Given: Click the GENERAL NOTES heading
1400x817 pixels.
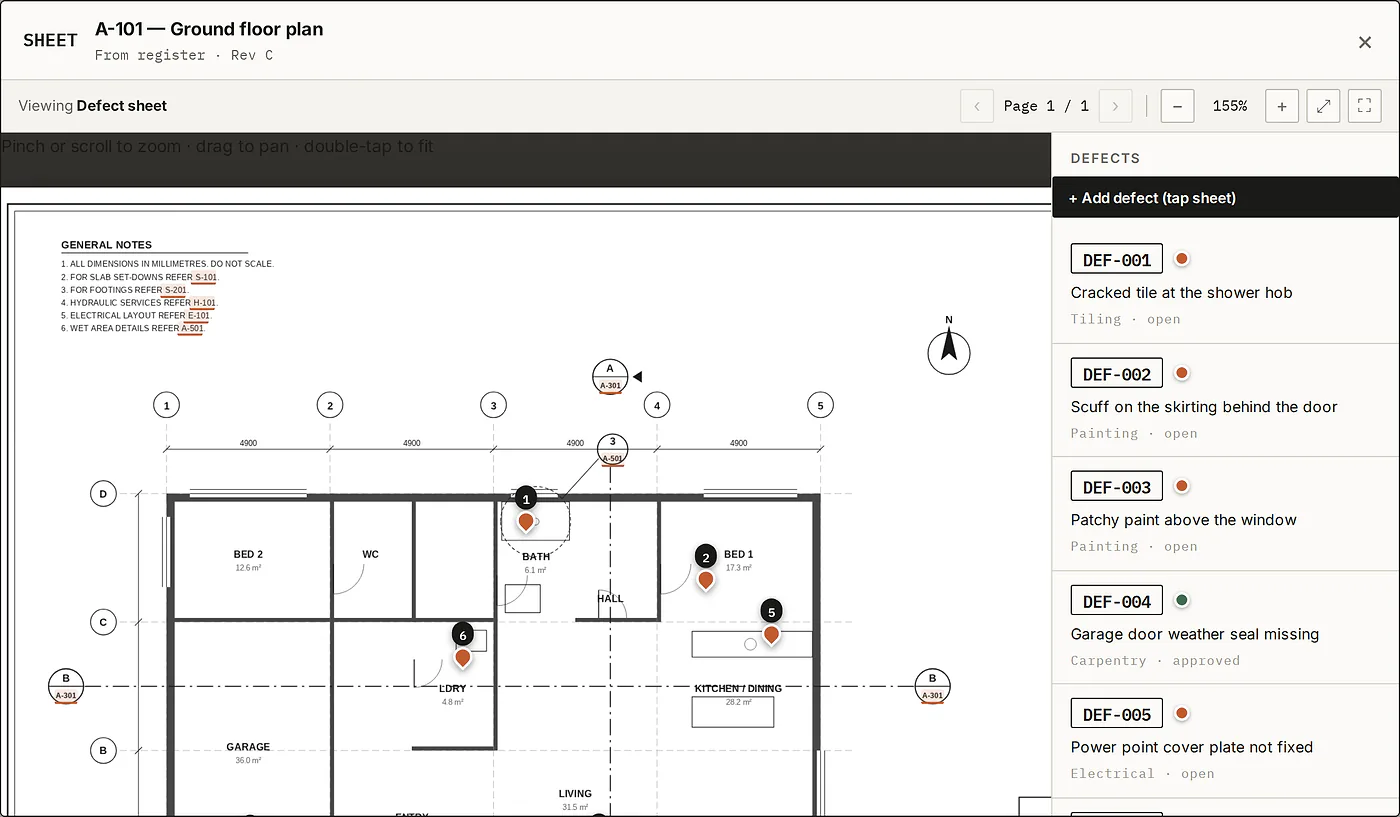Looking at the screenshot, I should (x=107, y=245).
